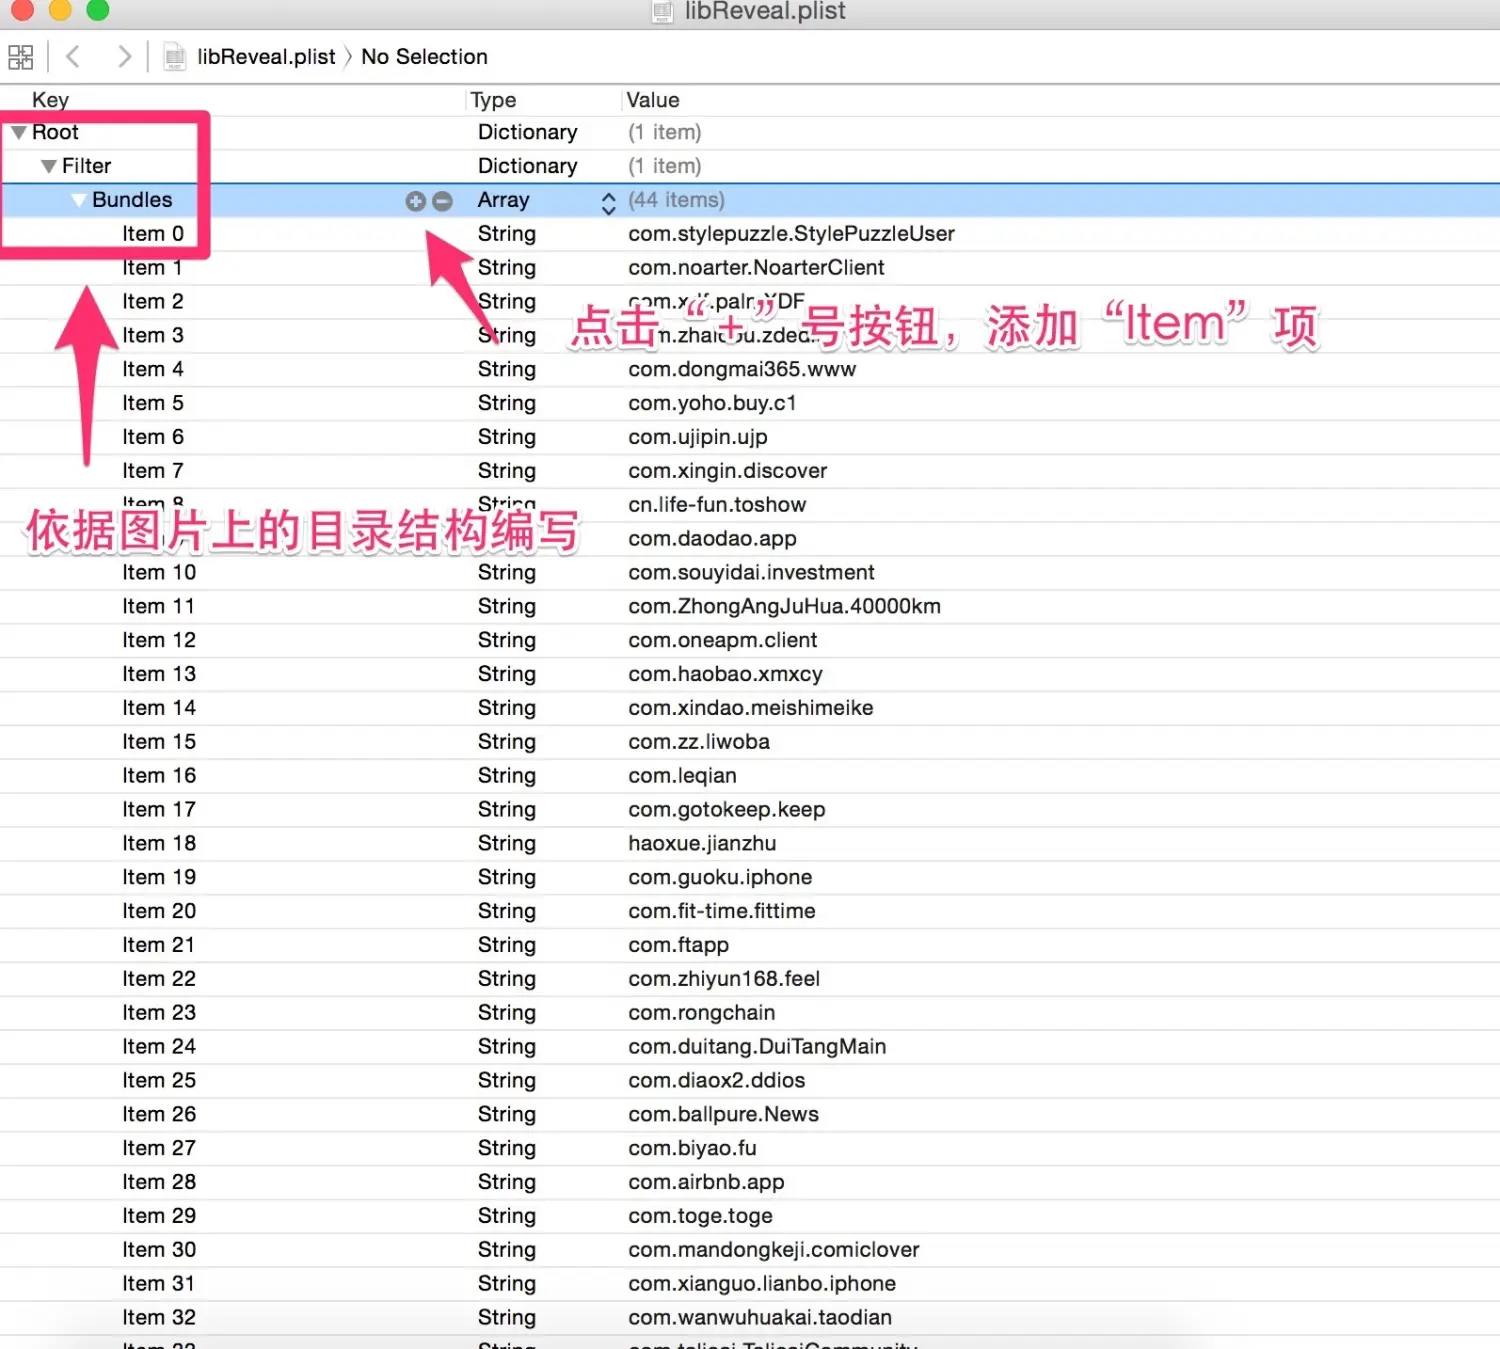1500x1349 pixels.
Task: Collapse the Bundles disclosure triangle
Action: point(78,201)
